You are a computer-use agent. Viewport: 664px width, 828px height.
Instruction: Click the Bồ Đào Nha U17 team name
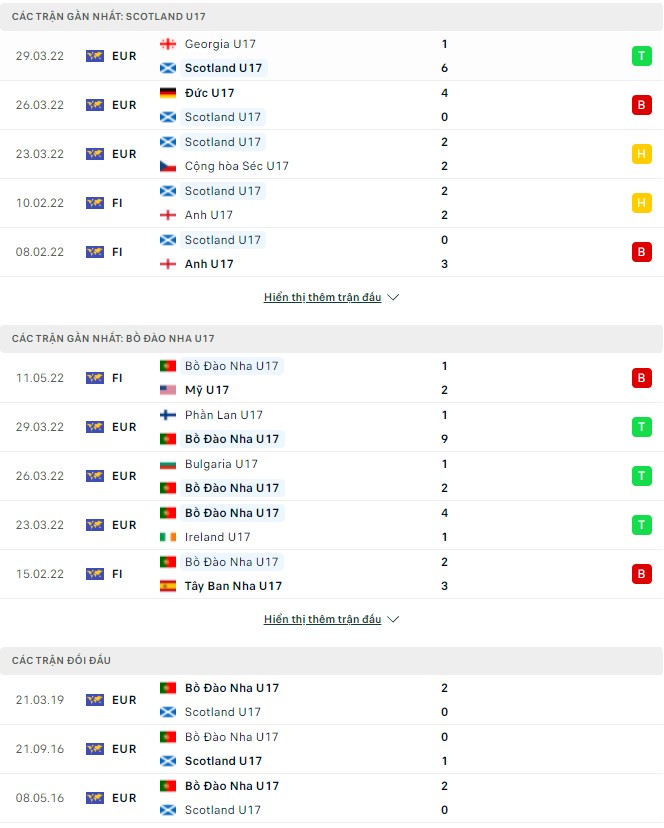coord(235,438)
